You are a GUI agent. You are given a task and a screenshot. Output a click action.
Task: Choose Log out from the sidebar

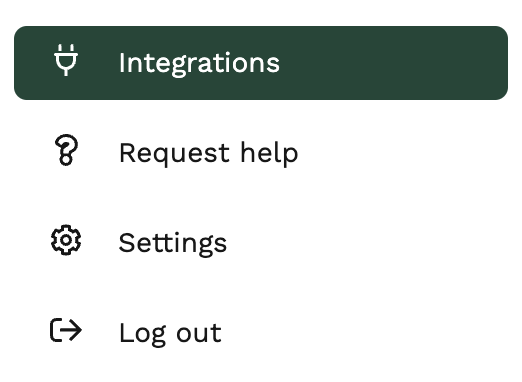point(261,333)
